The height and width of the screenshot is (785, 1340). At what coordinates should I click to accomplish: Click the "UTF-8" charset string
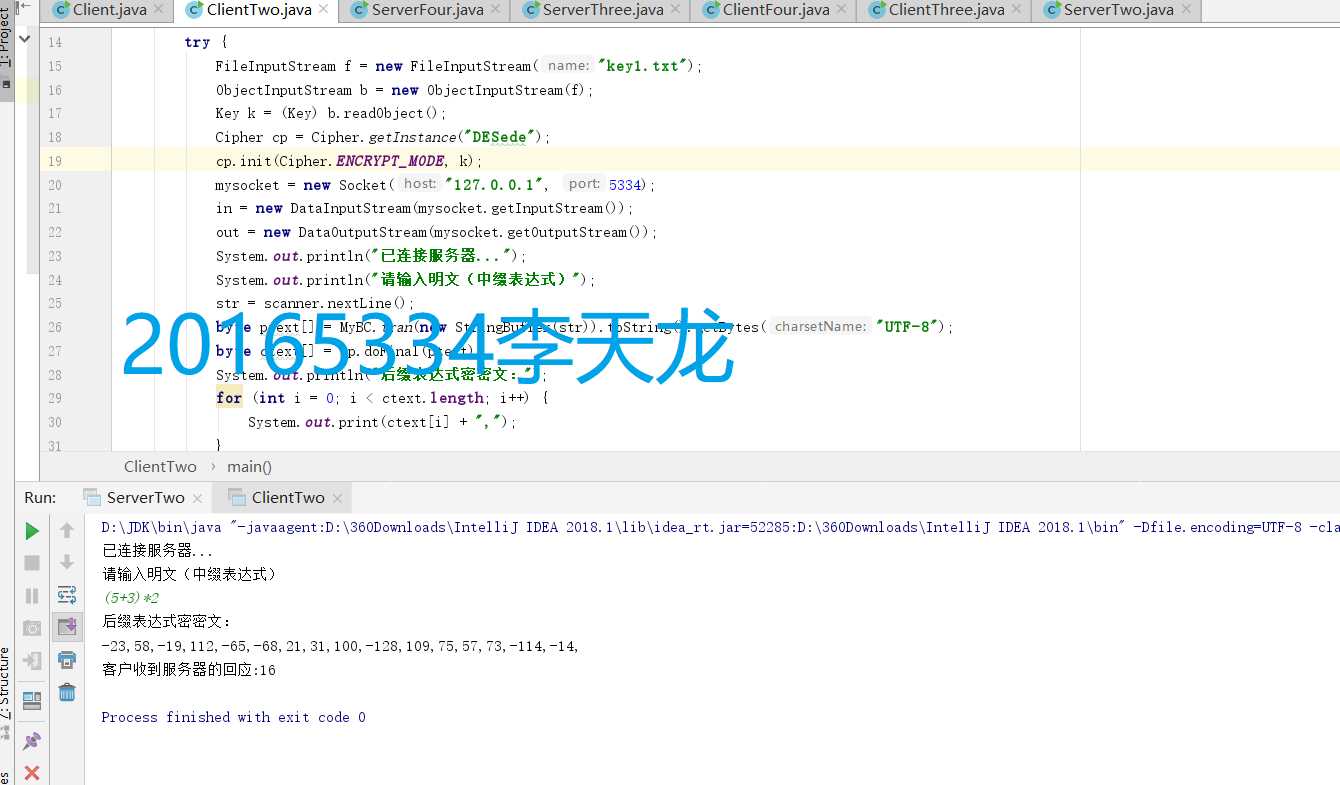point(909,326)
